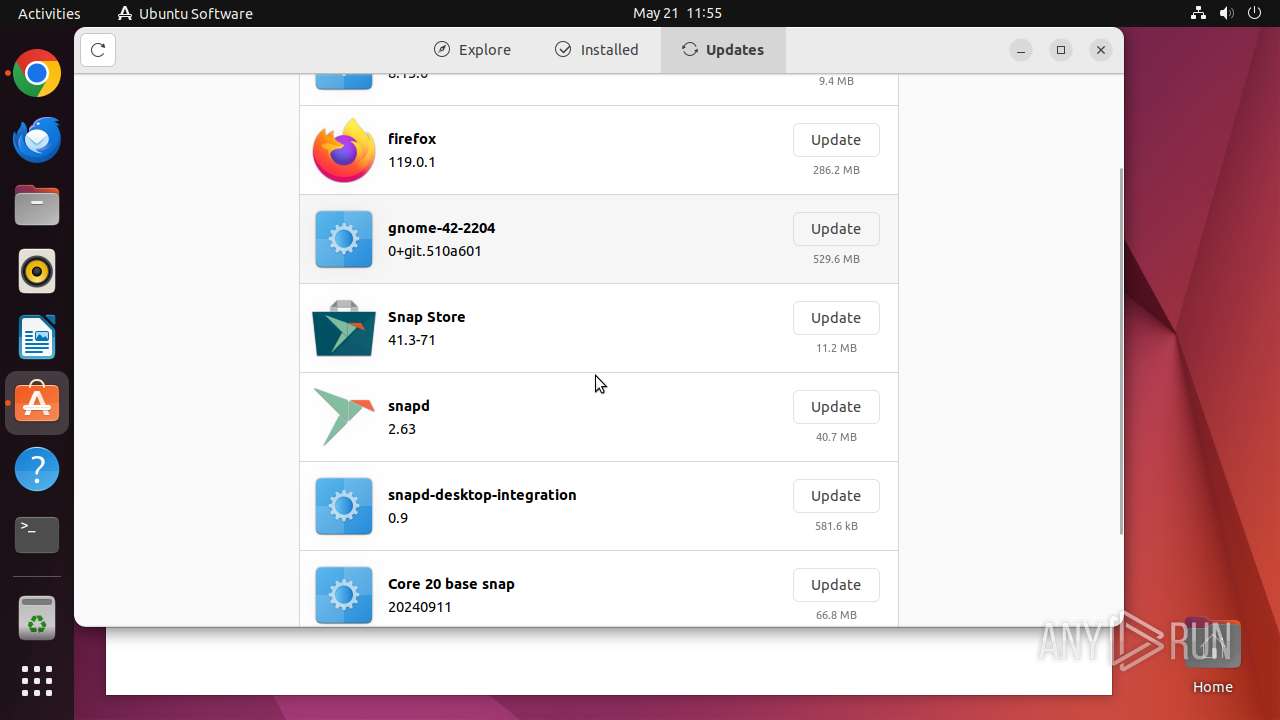Screen dimensions: 1280x720
Task: Click the gnome-42-2204 gear icon
Action: tap(344, 239)
